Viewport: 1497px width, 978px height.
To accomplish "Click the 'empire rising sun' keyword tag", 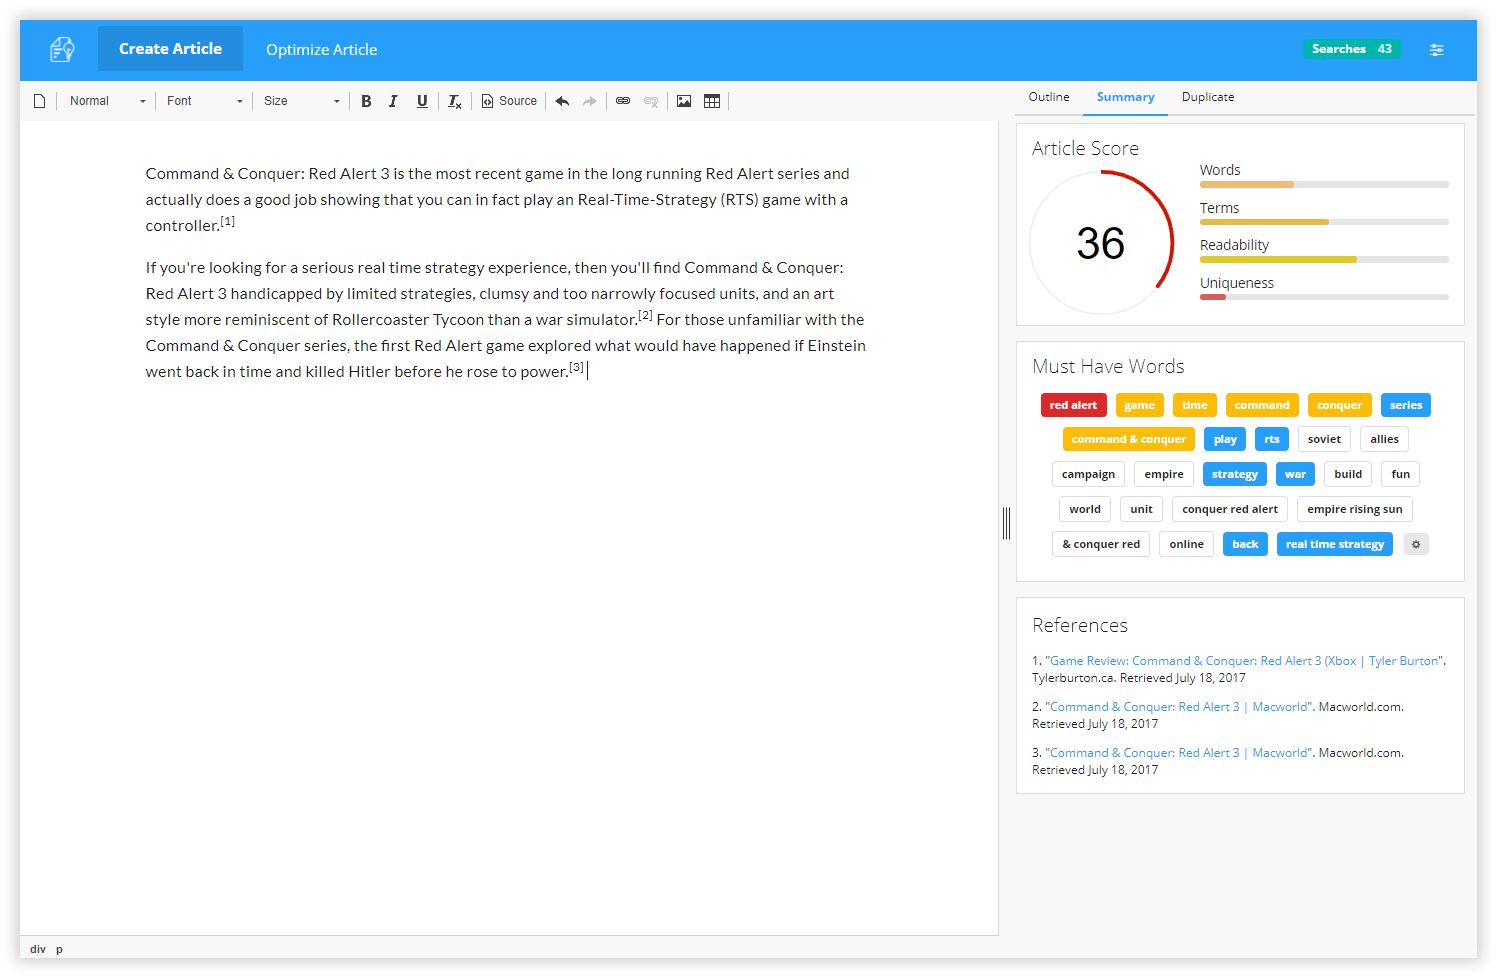I will [x=1354, y=509].
